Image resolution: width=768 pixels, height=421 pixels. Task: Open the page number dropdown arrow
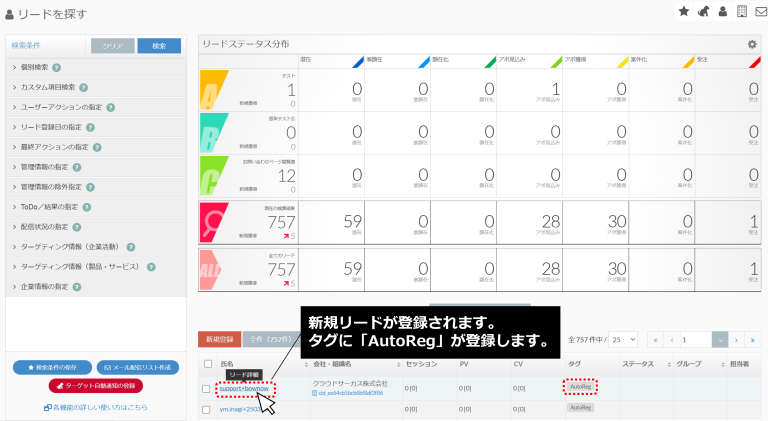tap(720, 340)
